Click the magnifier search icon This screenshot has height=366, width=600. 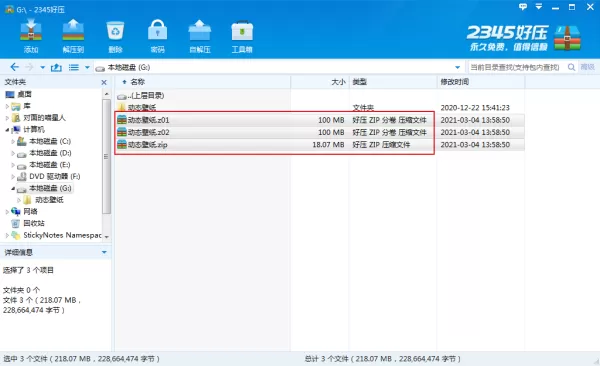pos(571,67)
